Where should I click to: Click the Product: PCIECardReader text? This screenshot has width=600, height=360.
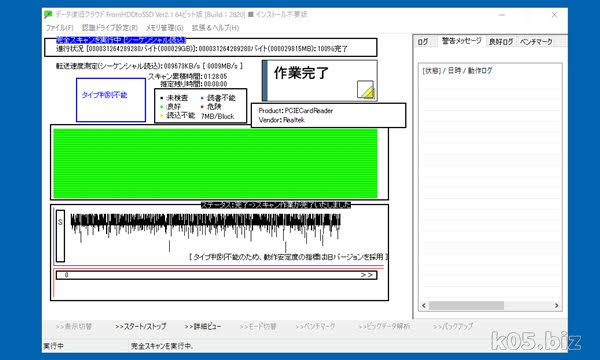point(295,111)
